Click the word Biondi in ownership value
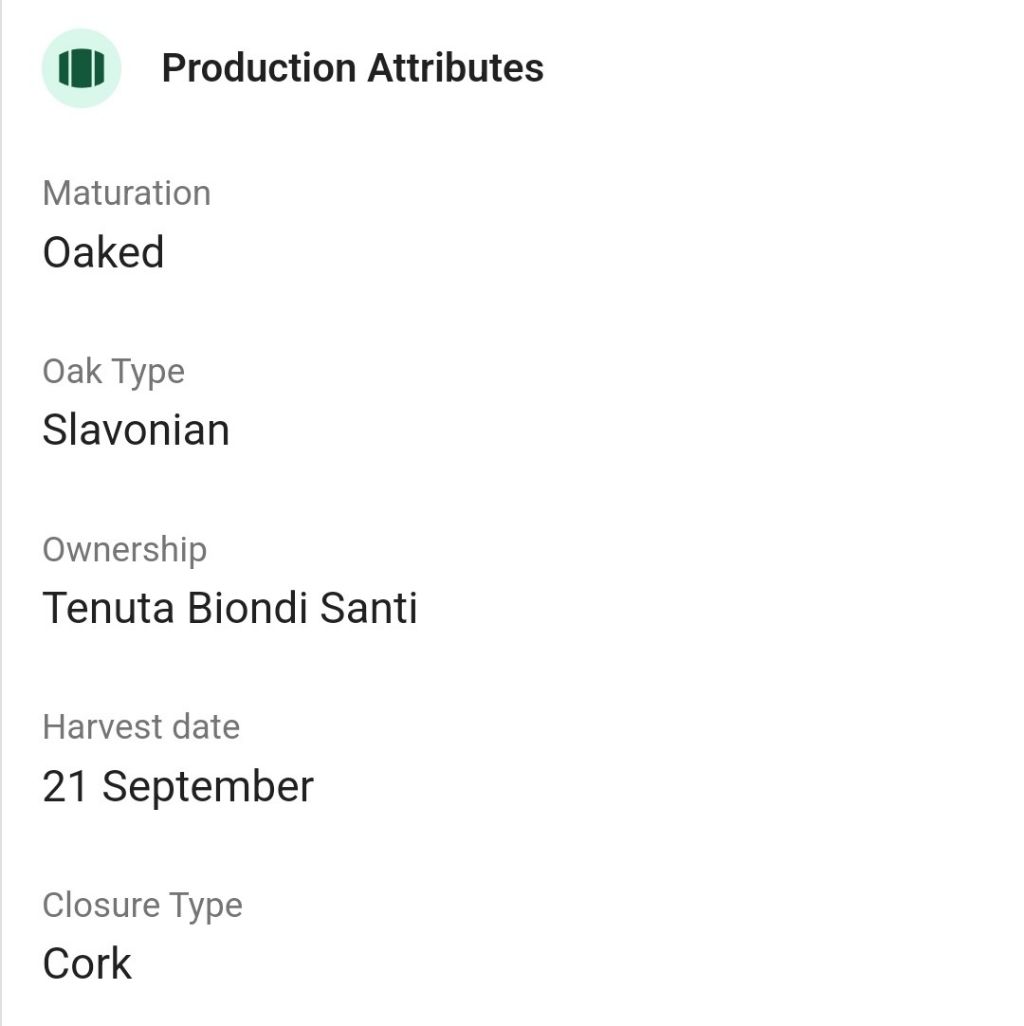The width and height of the screenshot is (1024, 1026). (x=247, y=608)
